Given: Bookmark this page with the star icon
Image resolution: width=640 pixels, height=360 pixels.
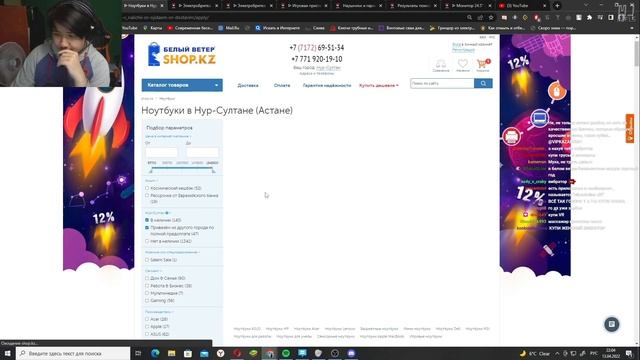Looking at the screenshot, I should [x=491, y=18].
